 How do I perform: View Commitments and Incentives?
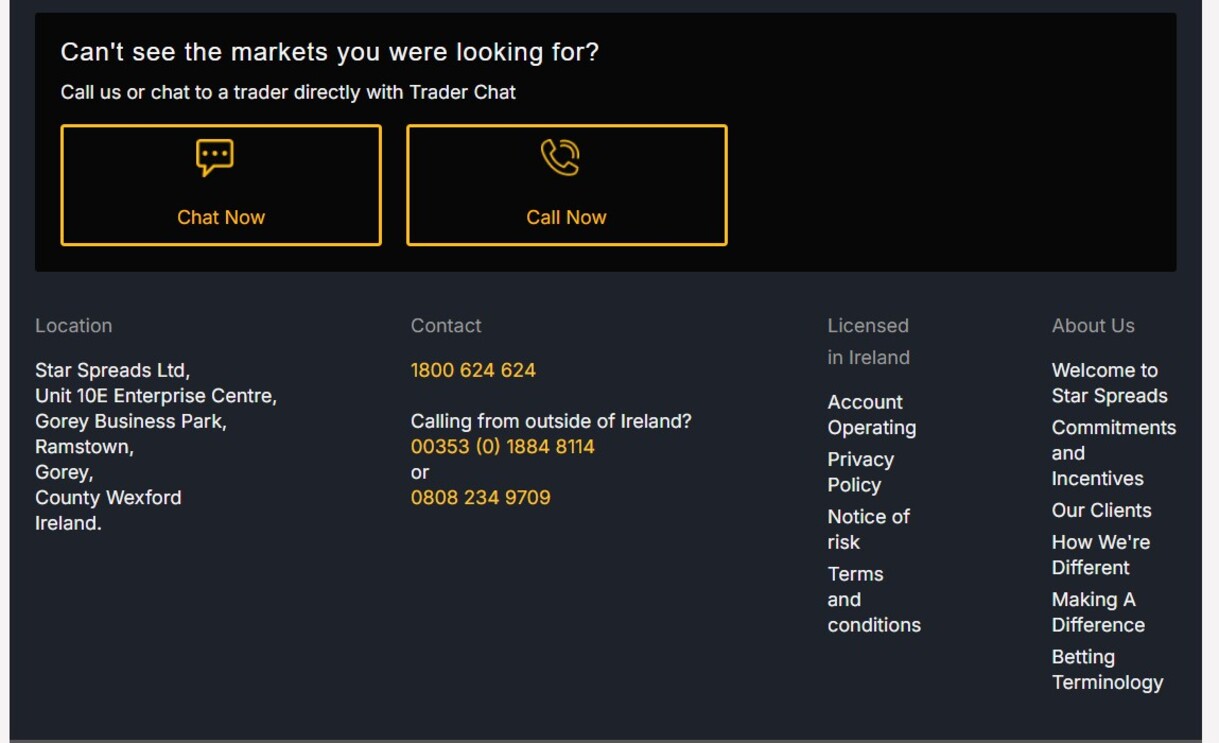tap(1113, 452)
